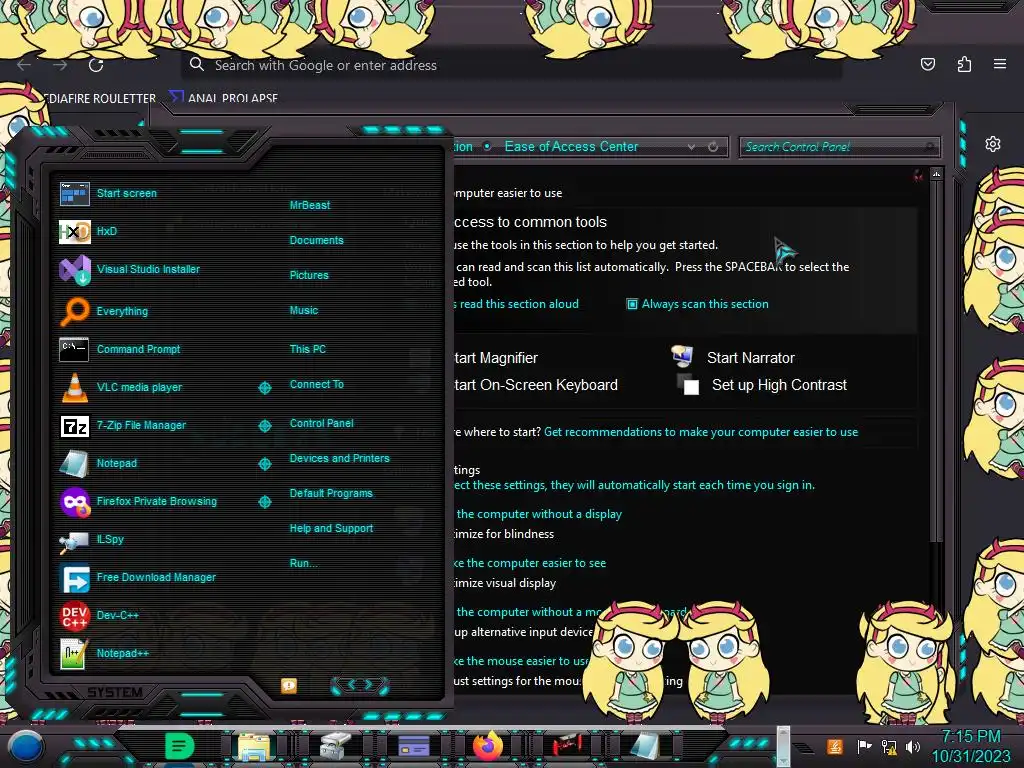This screenshot has width=1024, height=768.
Task: Open Firefox hamburger application menu
Action: [1000, 64]
